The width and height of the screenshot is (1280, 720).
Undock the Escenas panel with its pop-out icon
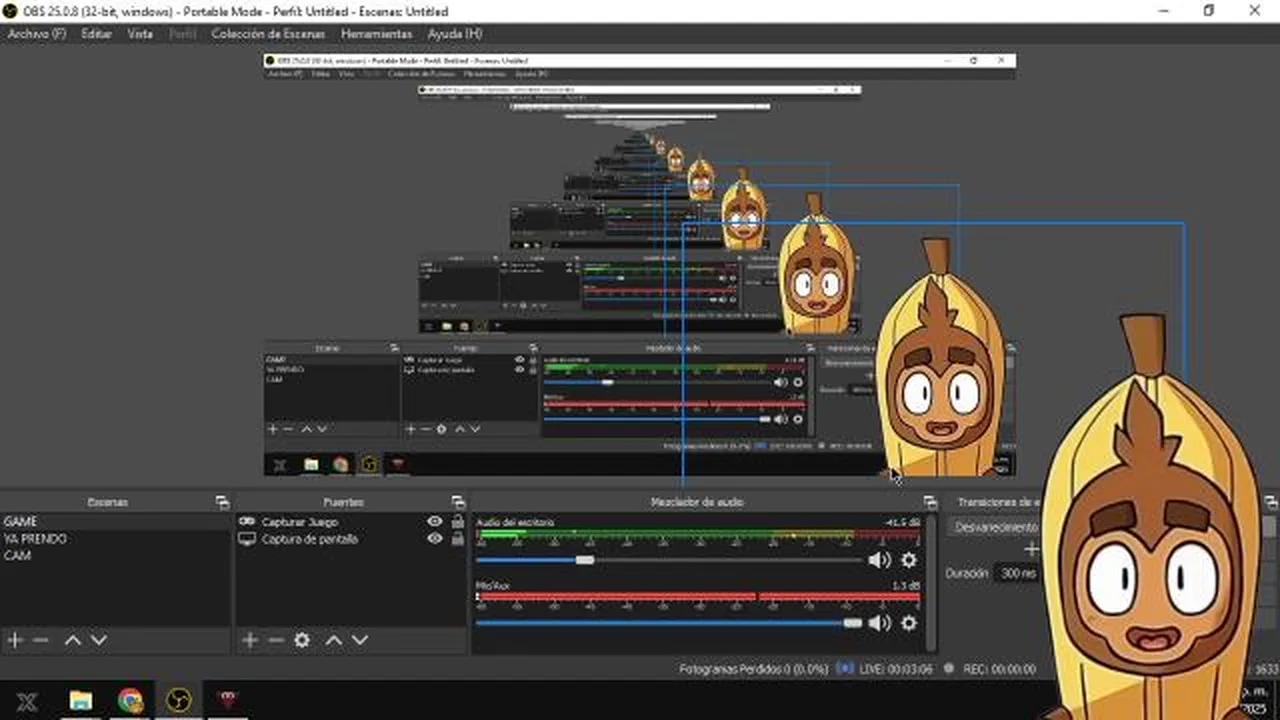pyautogui.click(x=222, y=502)
